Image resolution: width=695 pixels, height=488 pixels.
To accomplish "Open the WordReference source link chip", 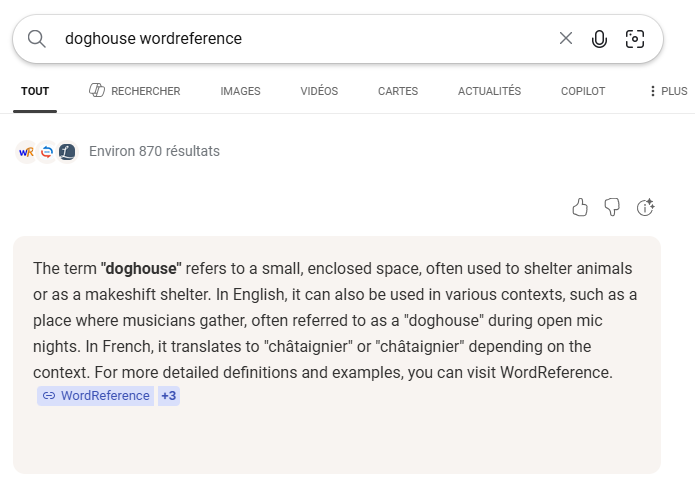I will point(96,396).
